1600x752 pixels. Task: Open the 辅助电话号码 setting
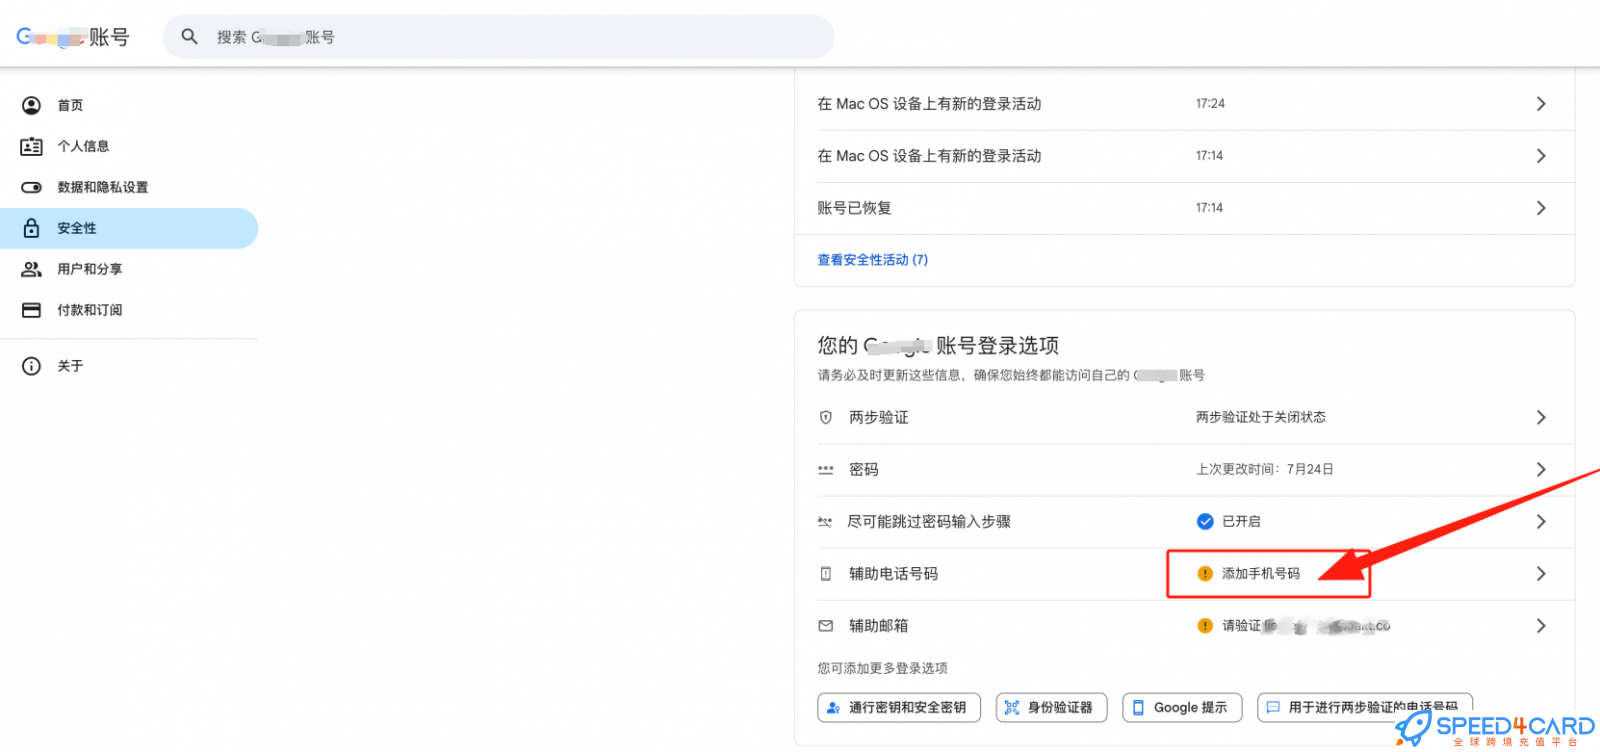point(1184,574)
